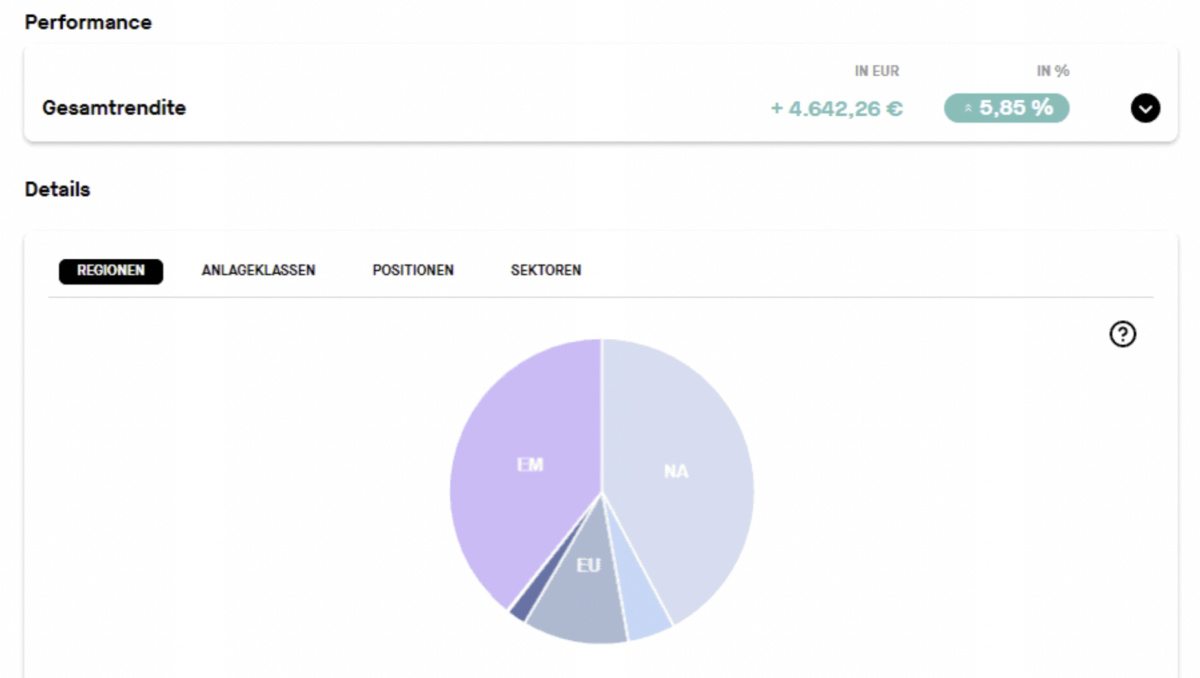View the SEKTOREN tab
Viewport: 1200px width, 678px height.
pos(546,270)
